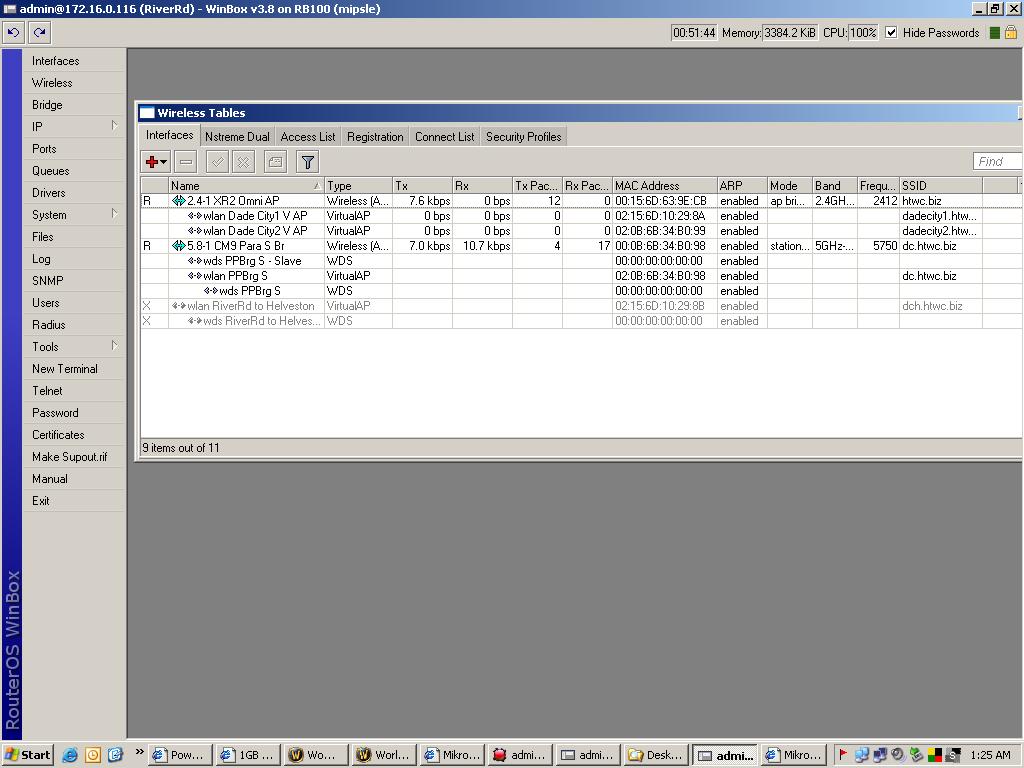The height and width of the screenshot is (768, 1024).
Task: Click the Redo arrow icon
Action: tap(40, 32)
